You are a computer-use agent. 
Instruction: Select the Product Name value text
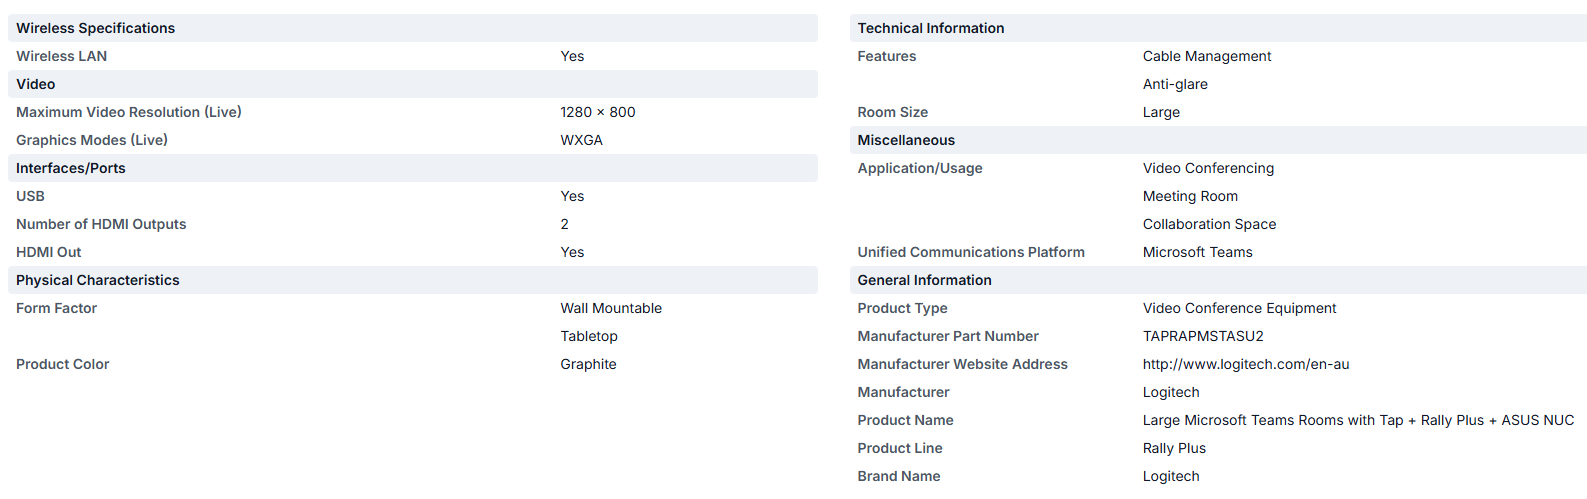1358,420
